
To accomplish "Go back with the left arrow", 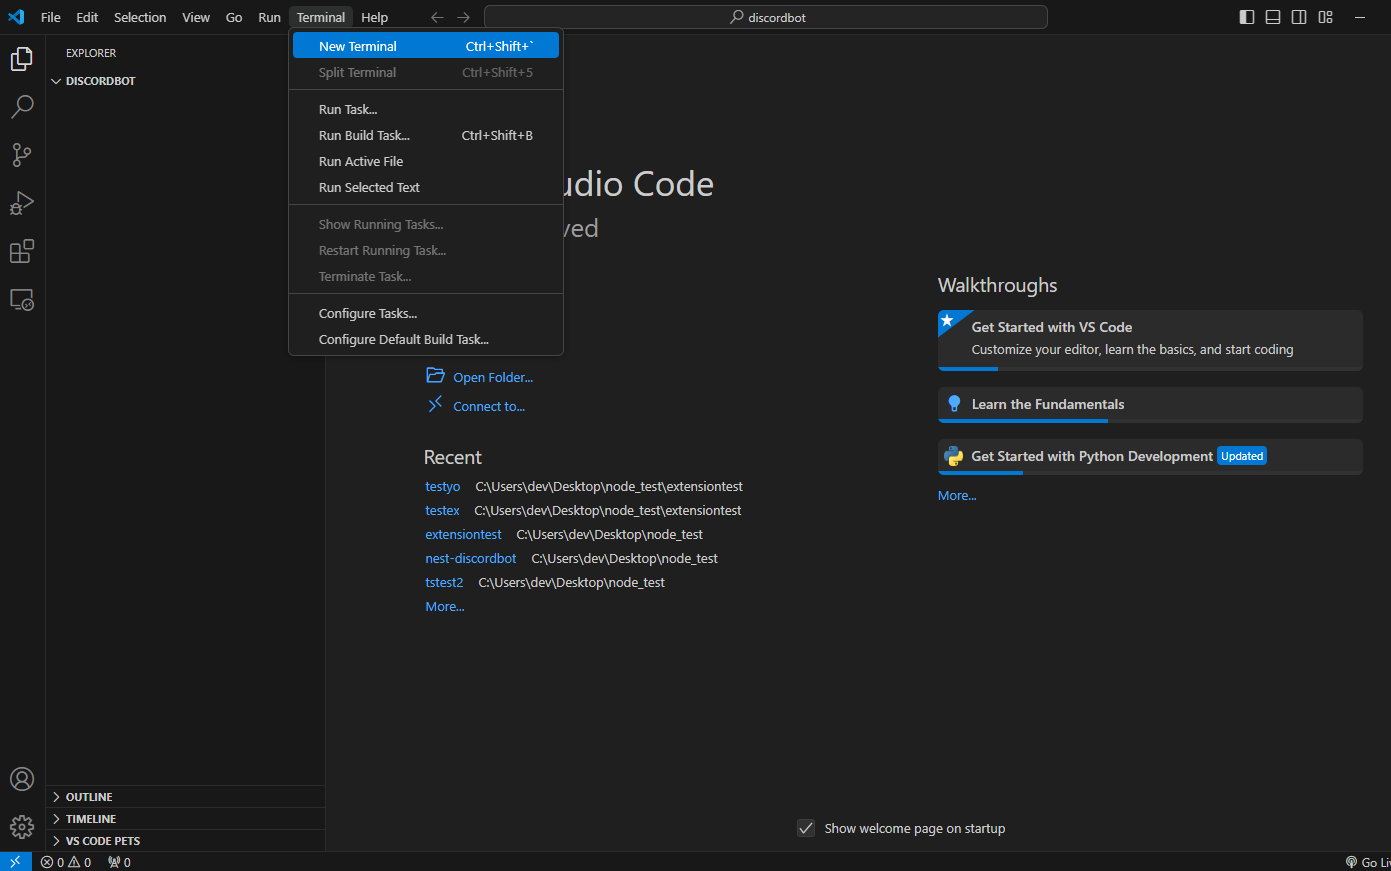I will 437,17.
